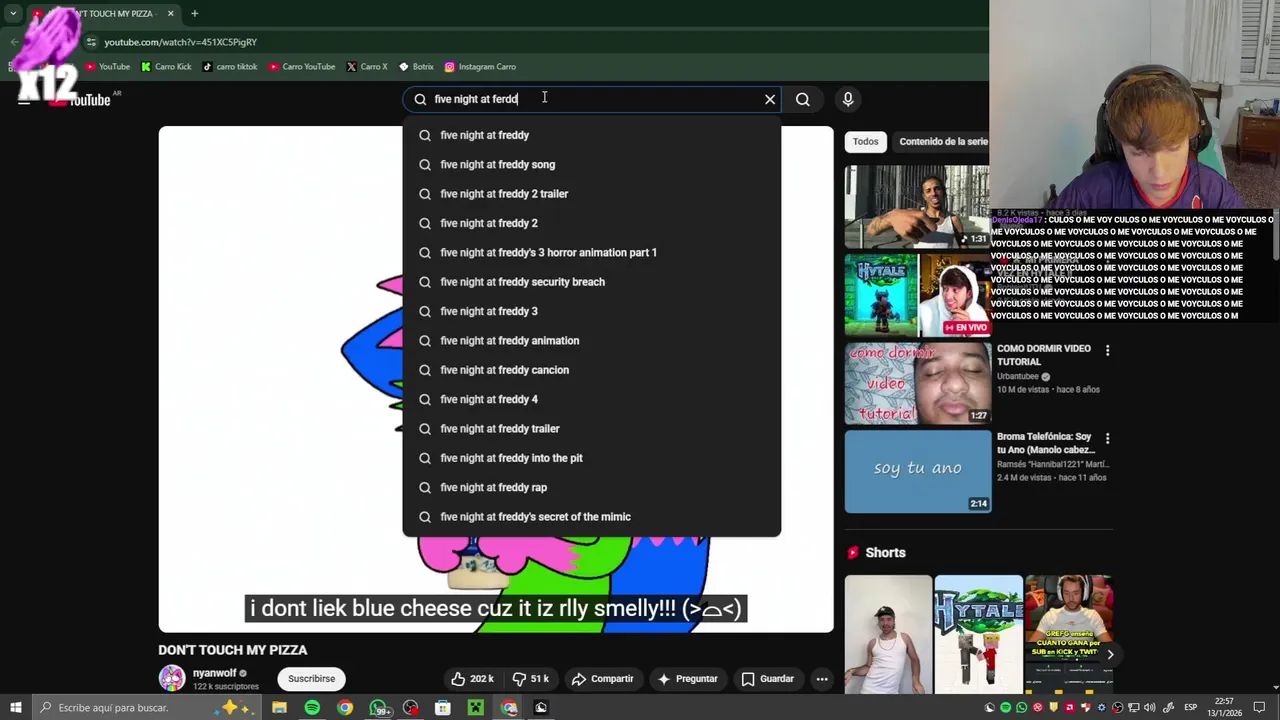Click the nyanwolf channel name
Viewport: 1280px width, 720px height.
tap(214, 673)
